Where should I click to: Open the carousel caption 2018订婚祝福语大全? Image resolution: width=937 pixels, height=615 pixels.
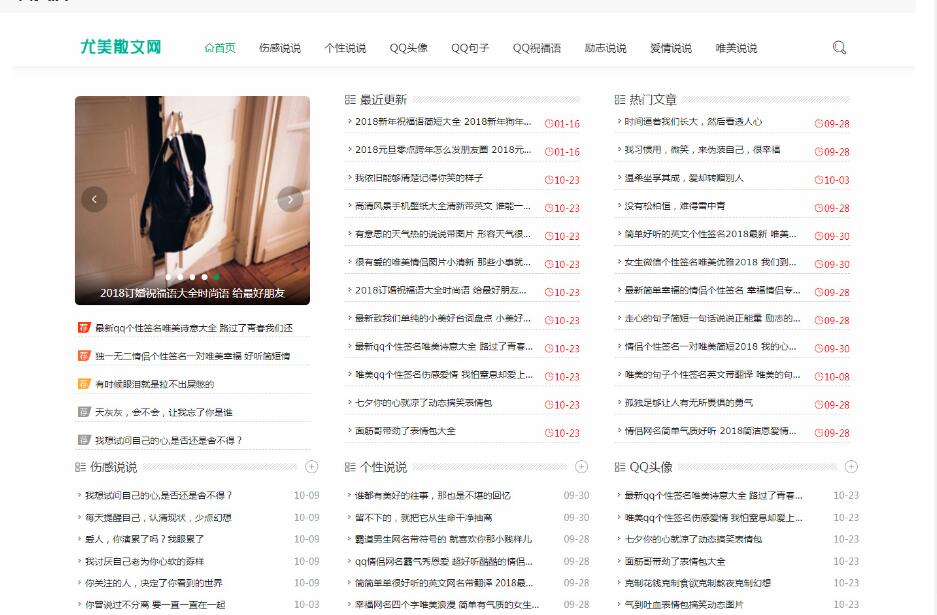[192, 293]
